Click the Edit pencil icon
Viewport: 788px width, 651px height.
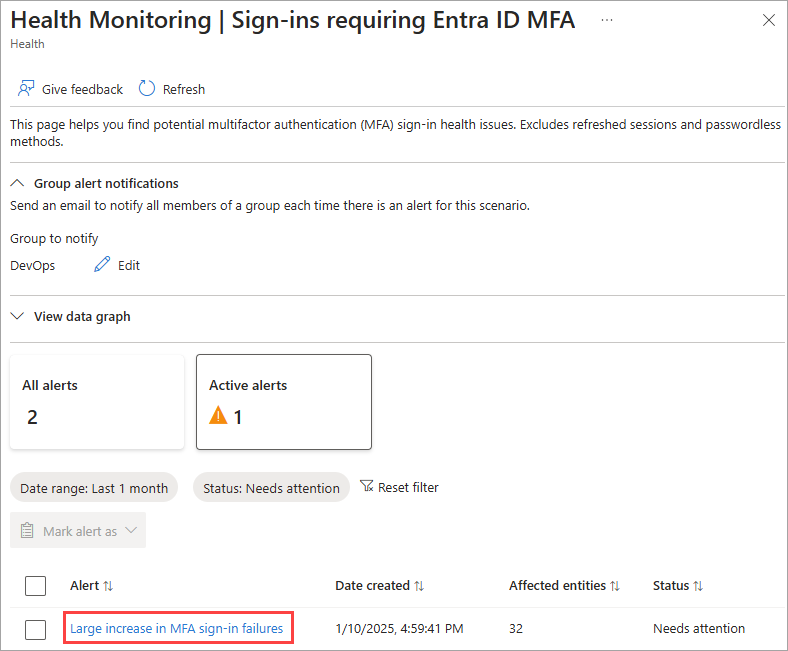pyautogui.click(x=102, y=265)
